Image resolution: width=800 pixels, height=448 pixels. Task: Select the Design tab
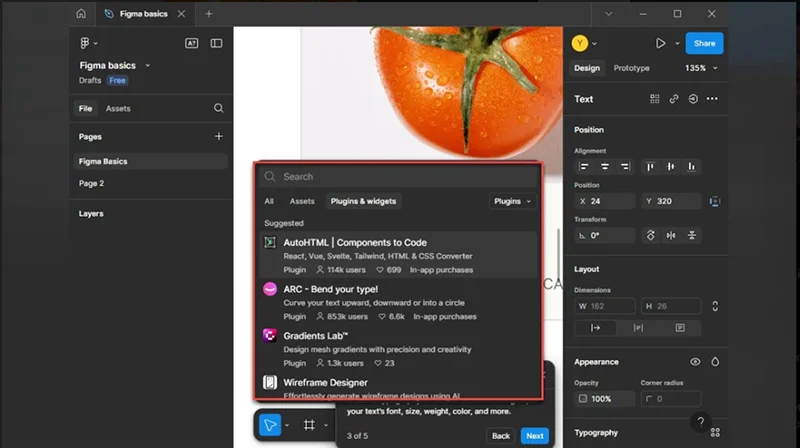pyautogui.click(x=587, y=68)
